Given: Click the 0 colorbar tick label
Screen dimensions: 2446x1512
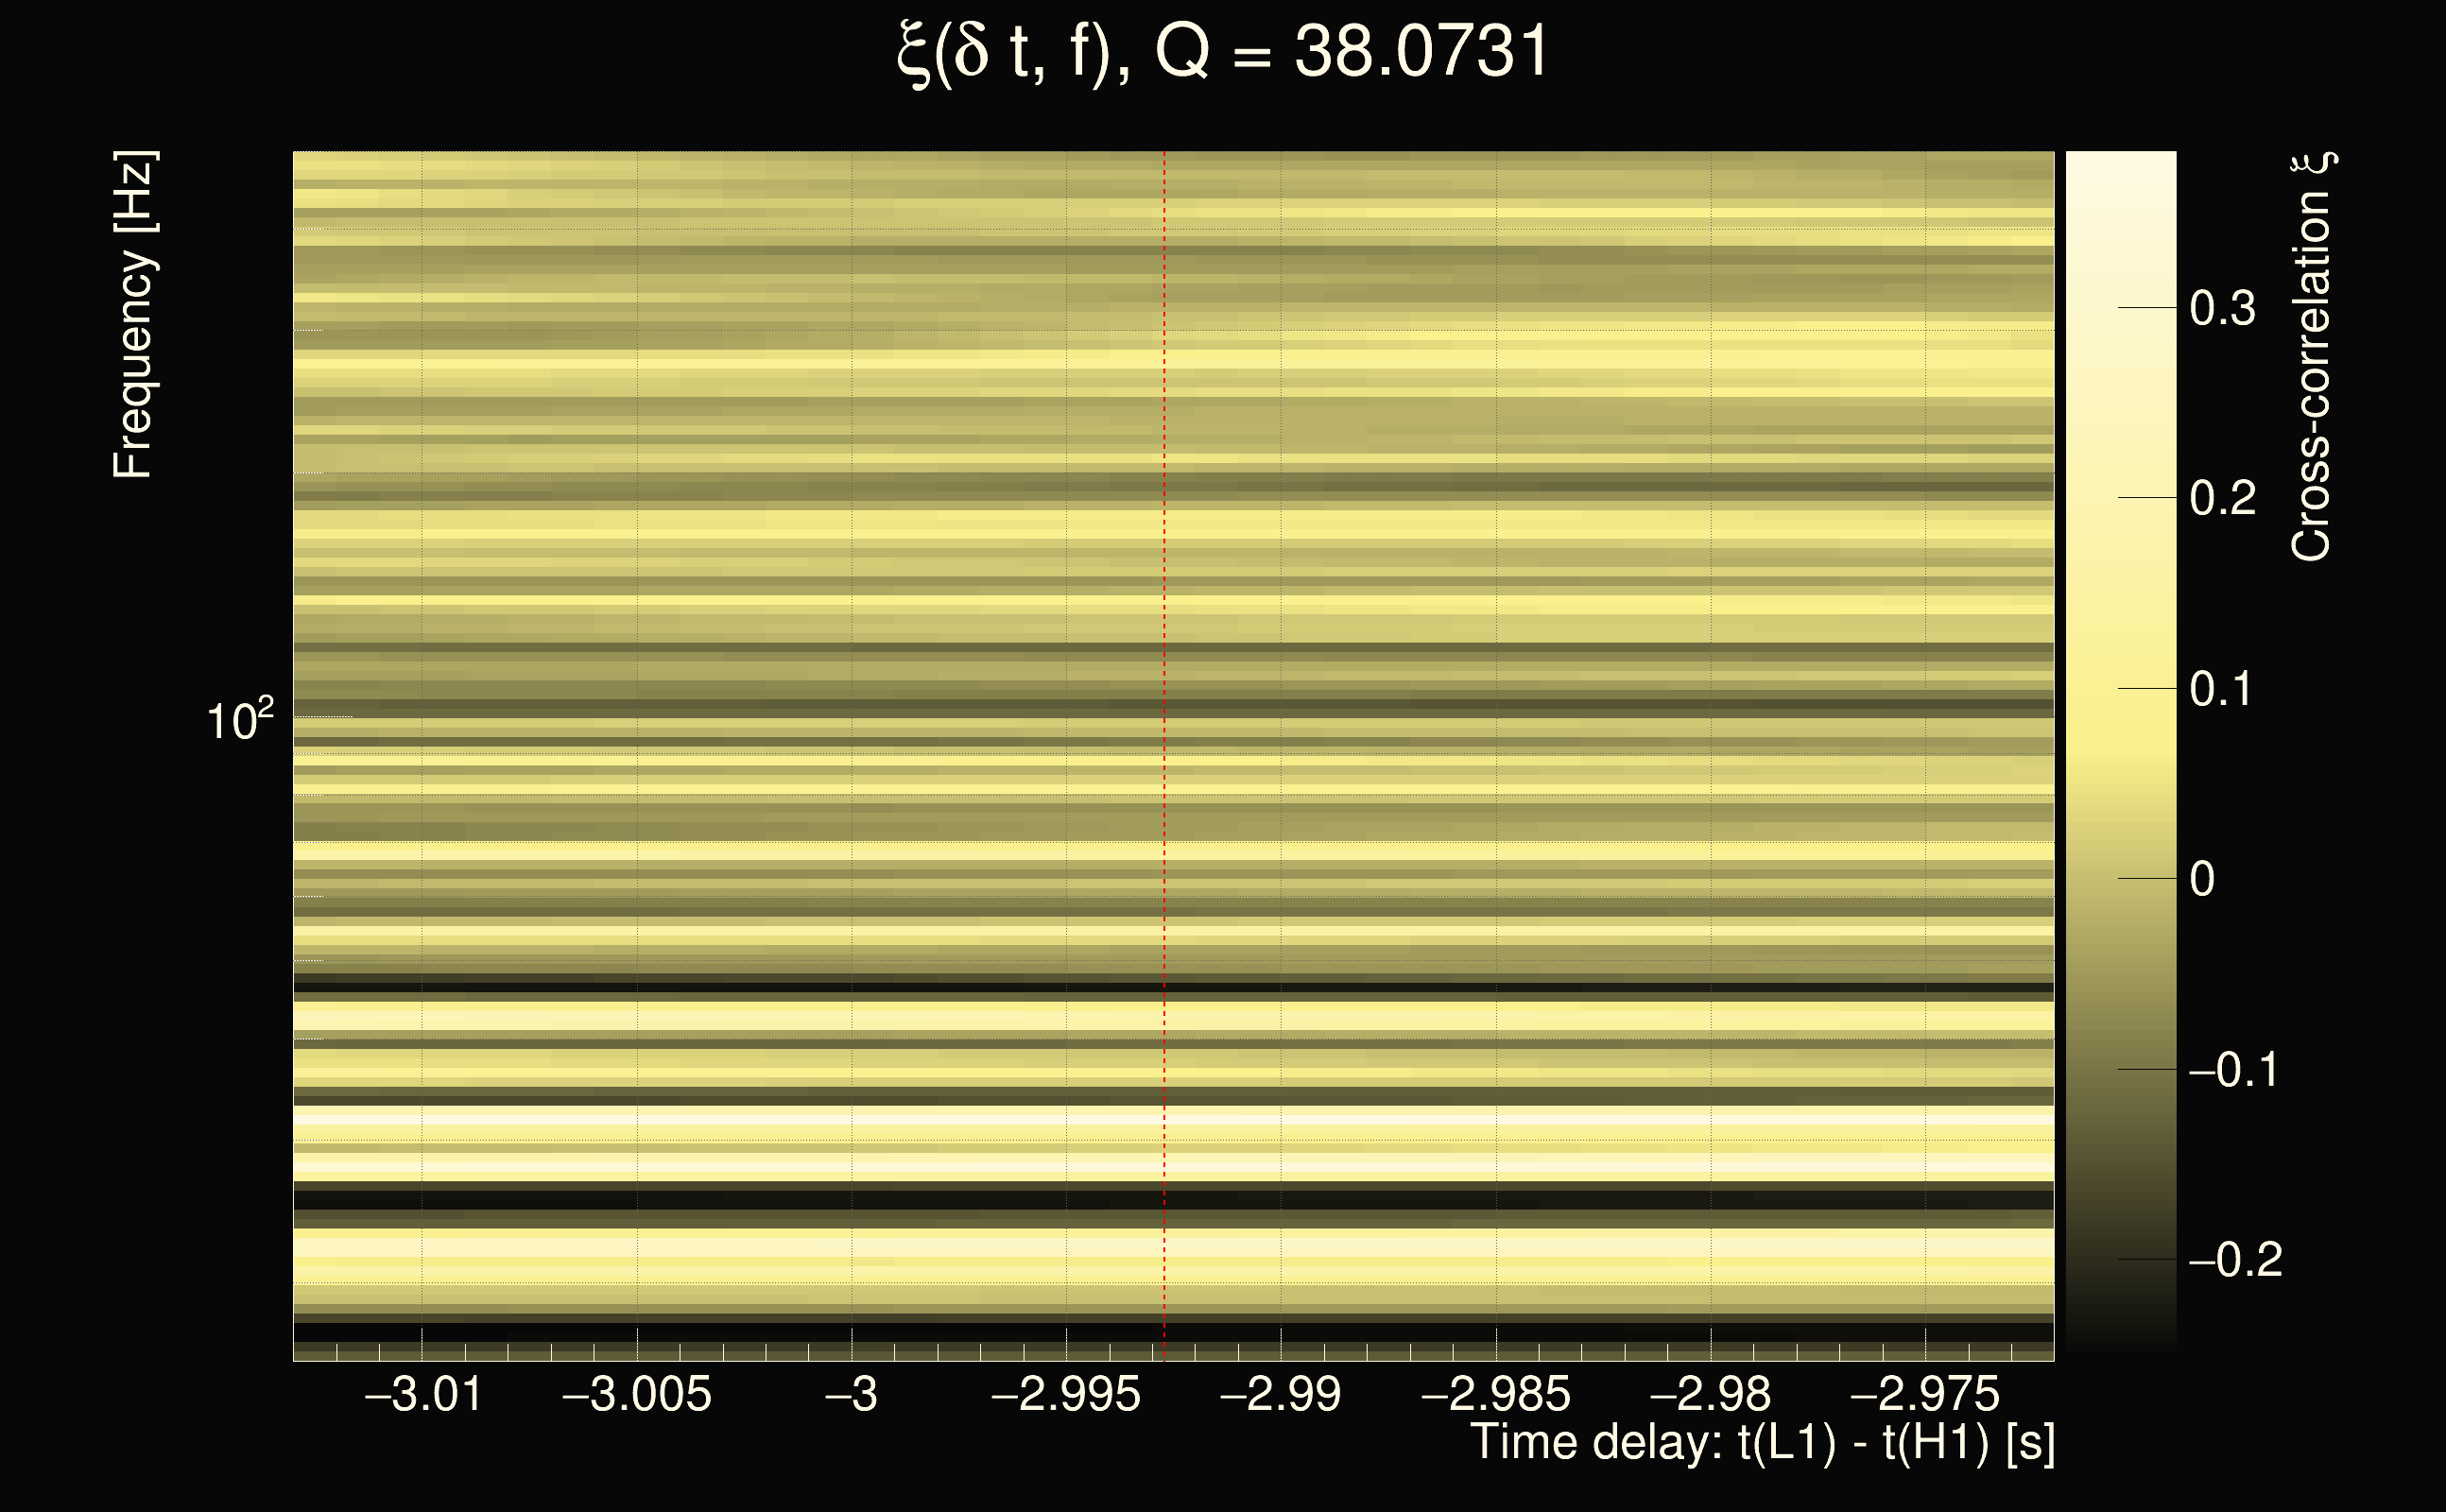Looking at the screenshot, I should 2202,879.
